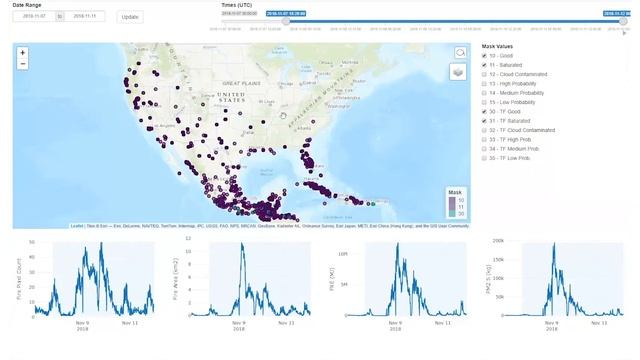Enable 32 - TF Cloud Contaminated mask
The image size is (640, 360).
[x=484, y=130]
